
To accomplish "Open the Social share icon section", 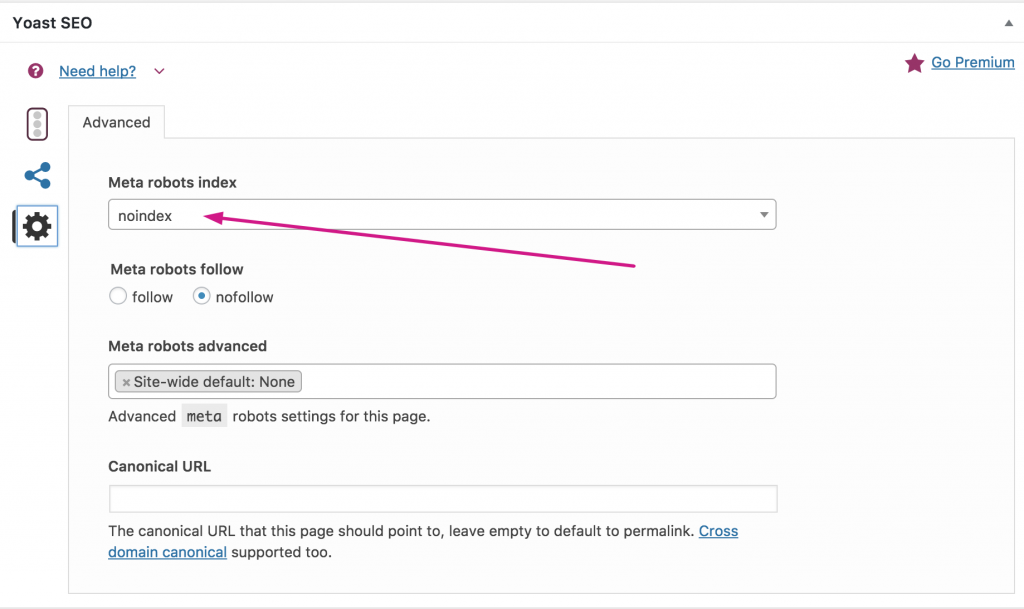I will [x=37, y=176].
